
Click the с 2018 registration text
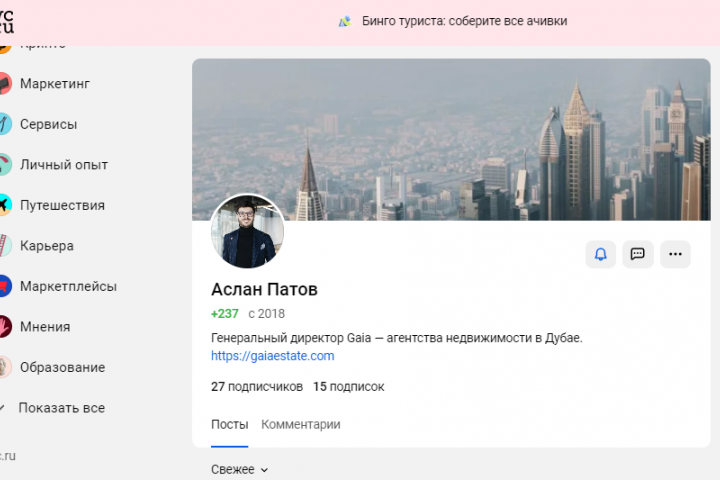point(266,314)
